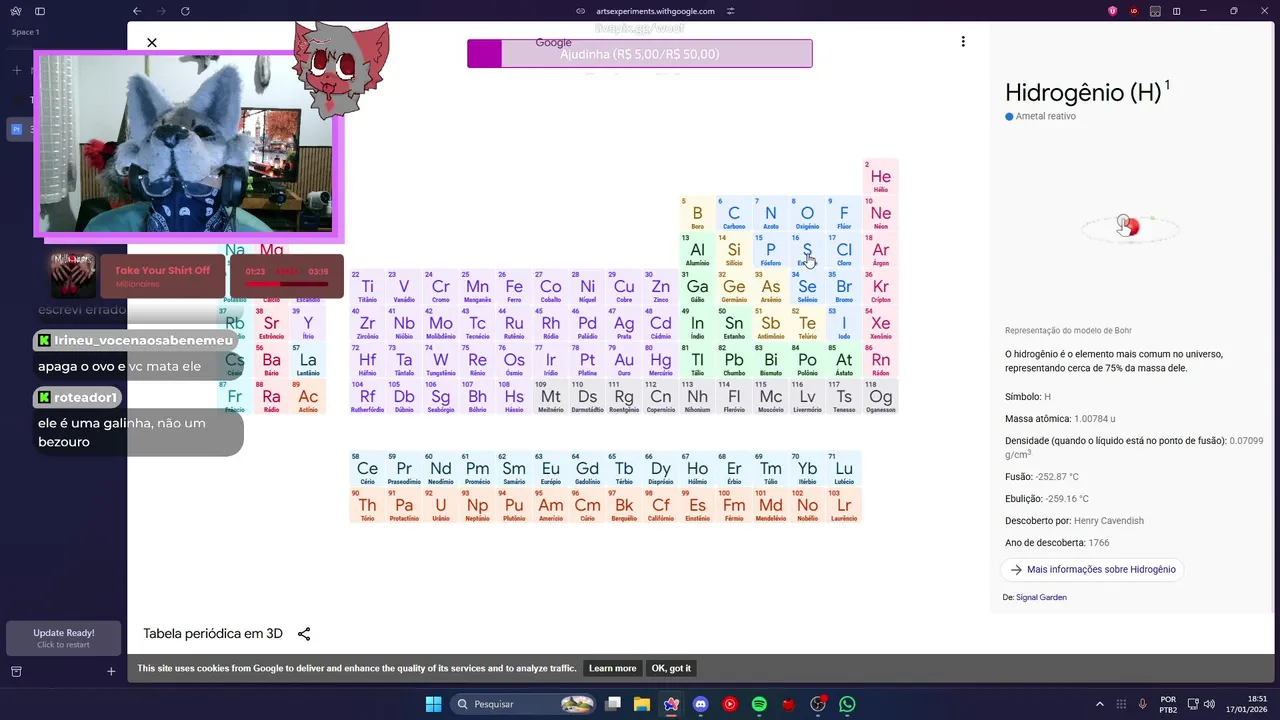Image resolution: width=1280 pixels, height=720 pixels.
Task: Select Carbon (C) element cell
Action: [x=734, y=214]
